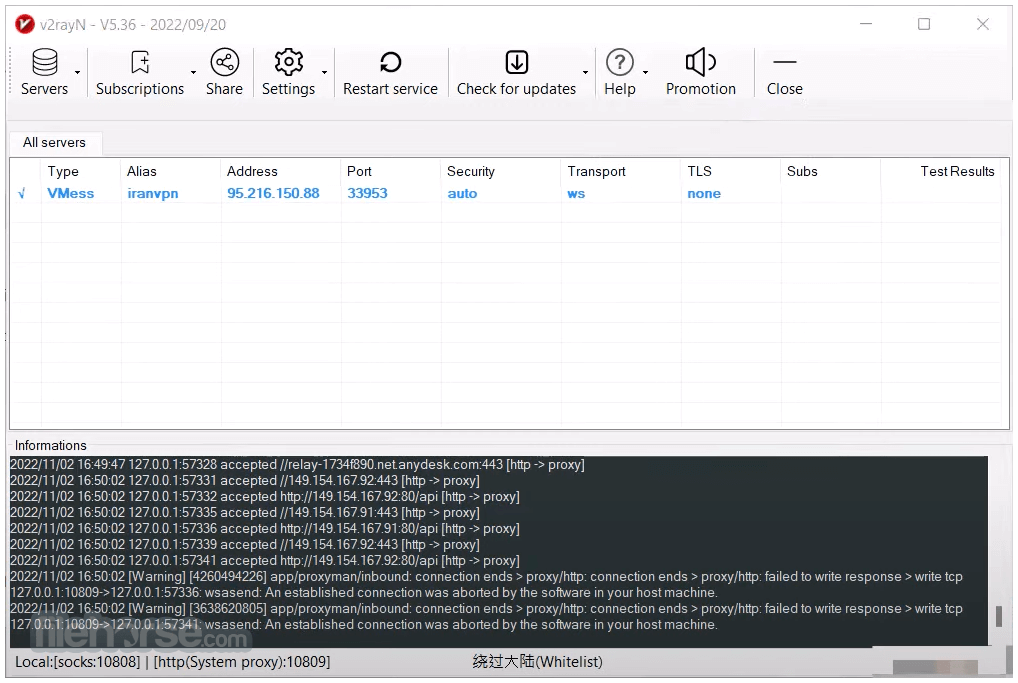Screen dimensions: 1018x683
Task: Click Restart service button
Action: 390,73
